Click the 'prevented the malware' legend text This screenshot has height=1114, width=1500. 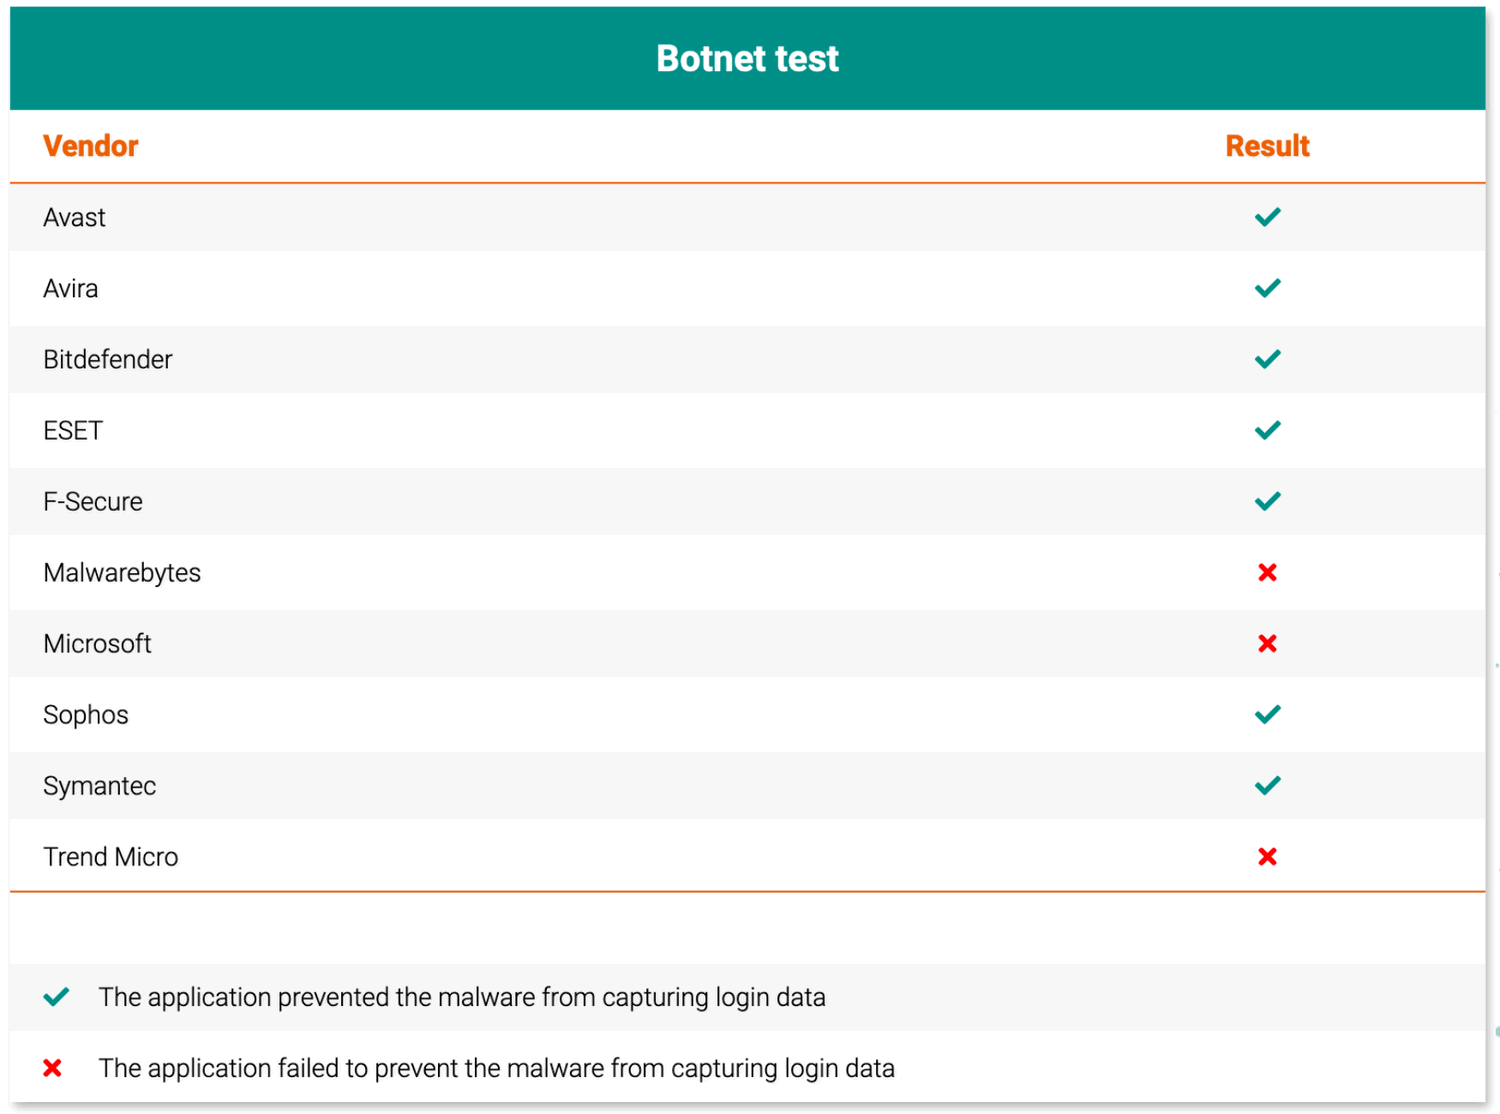[x=462, y=997]
